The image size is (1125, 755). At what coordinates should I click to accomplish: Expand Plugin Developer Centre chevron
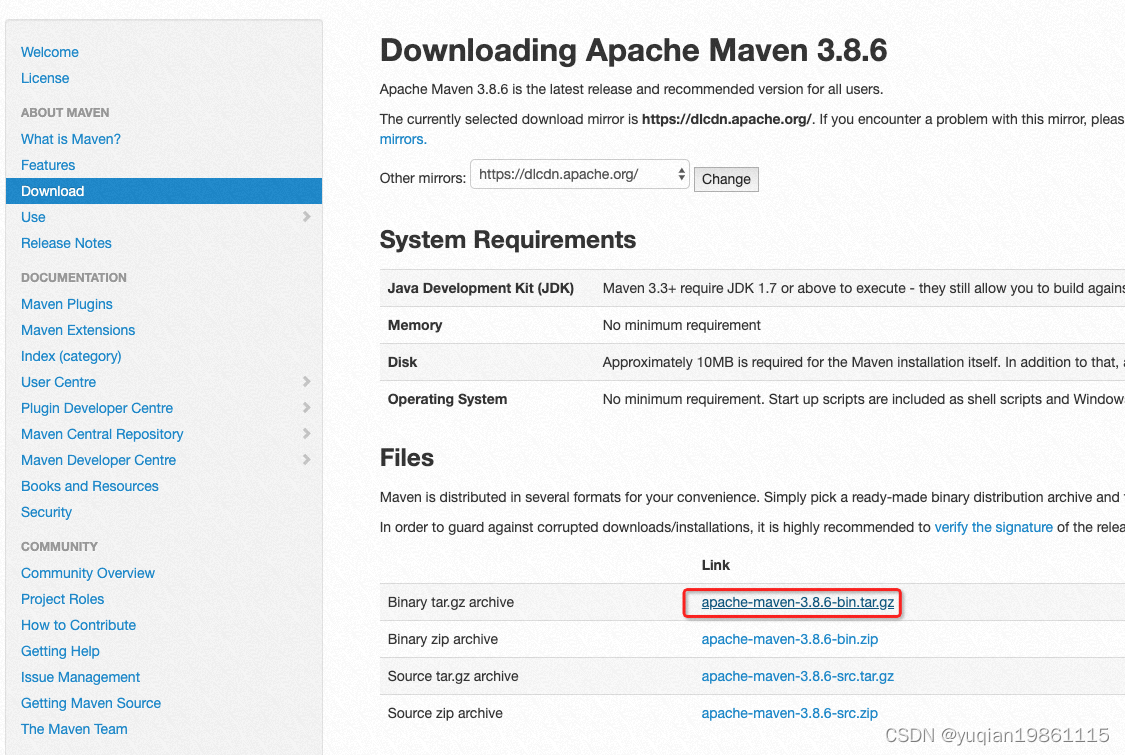[306, 408]
